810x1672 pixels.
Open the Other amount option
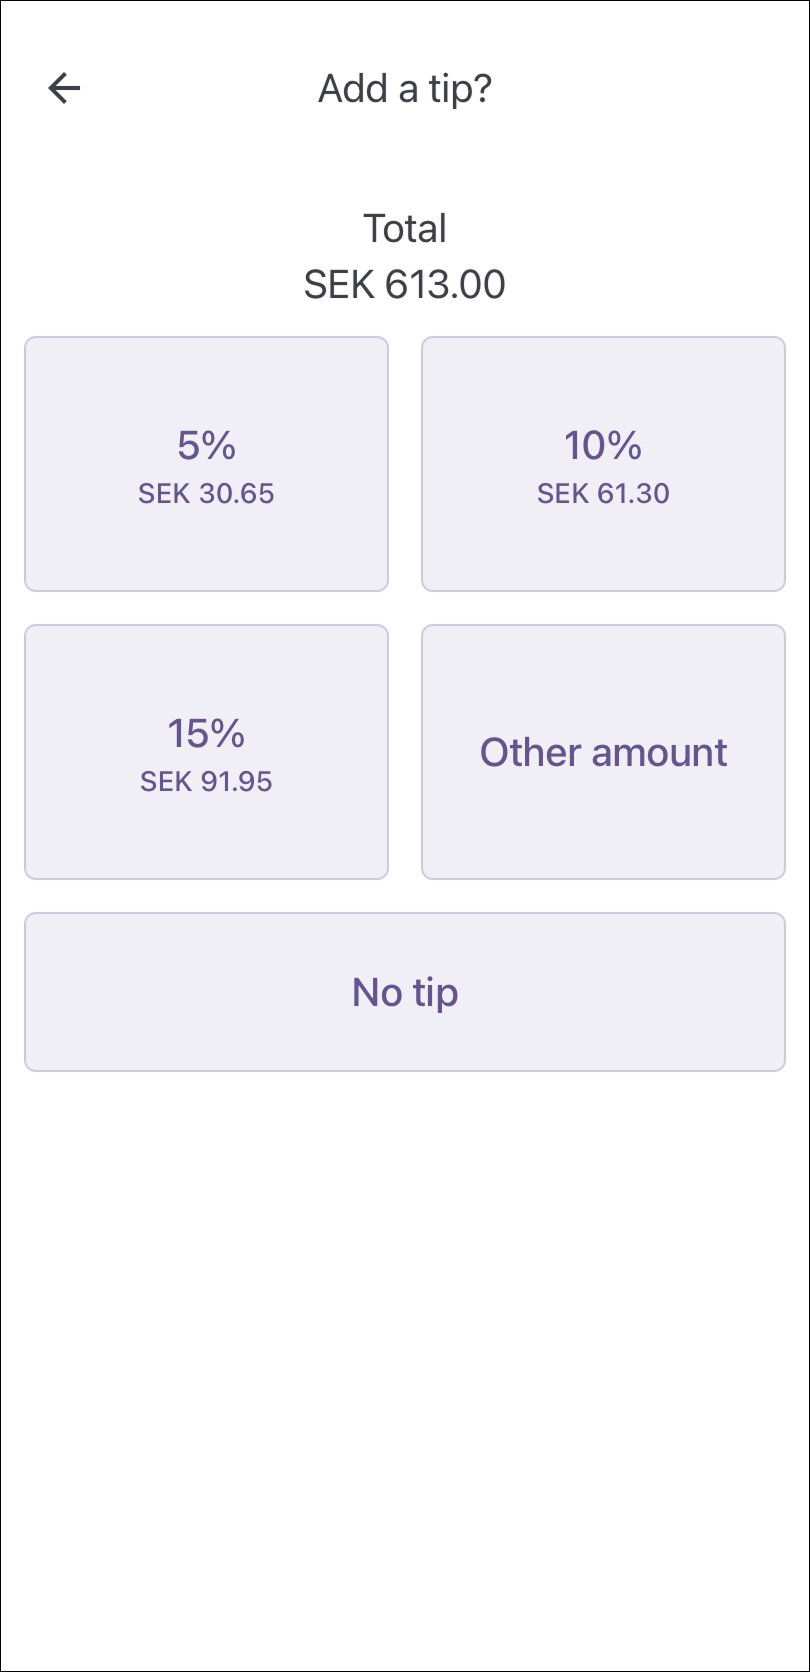tap(603, 752)
